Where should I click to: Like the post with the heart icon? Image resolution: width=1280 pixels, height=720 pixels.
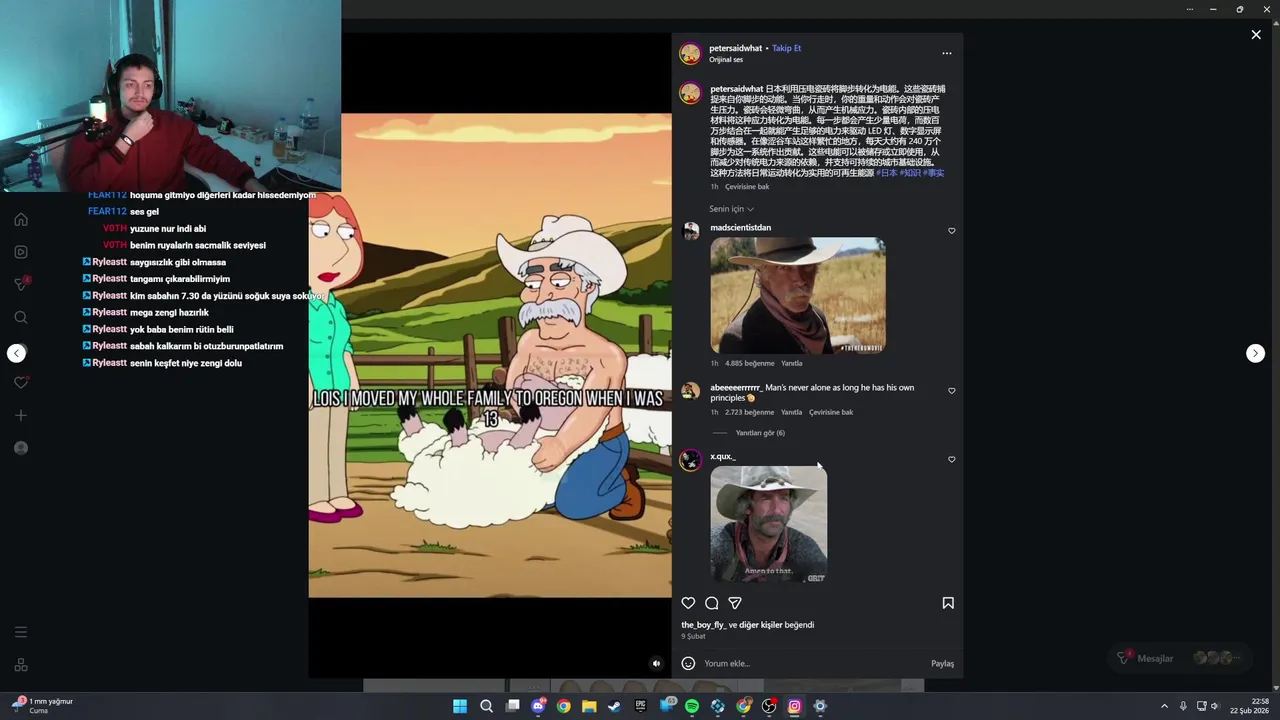[x=688, y=603]
